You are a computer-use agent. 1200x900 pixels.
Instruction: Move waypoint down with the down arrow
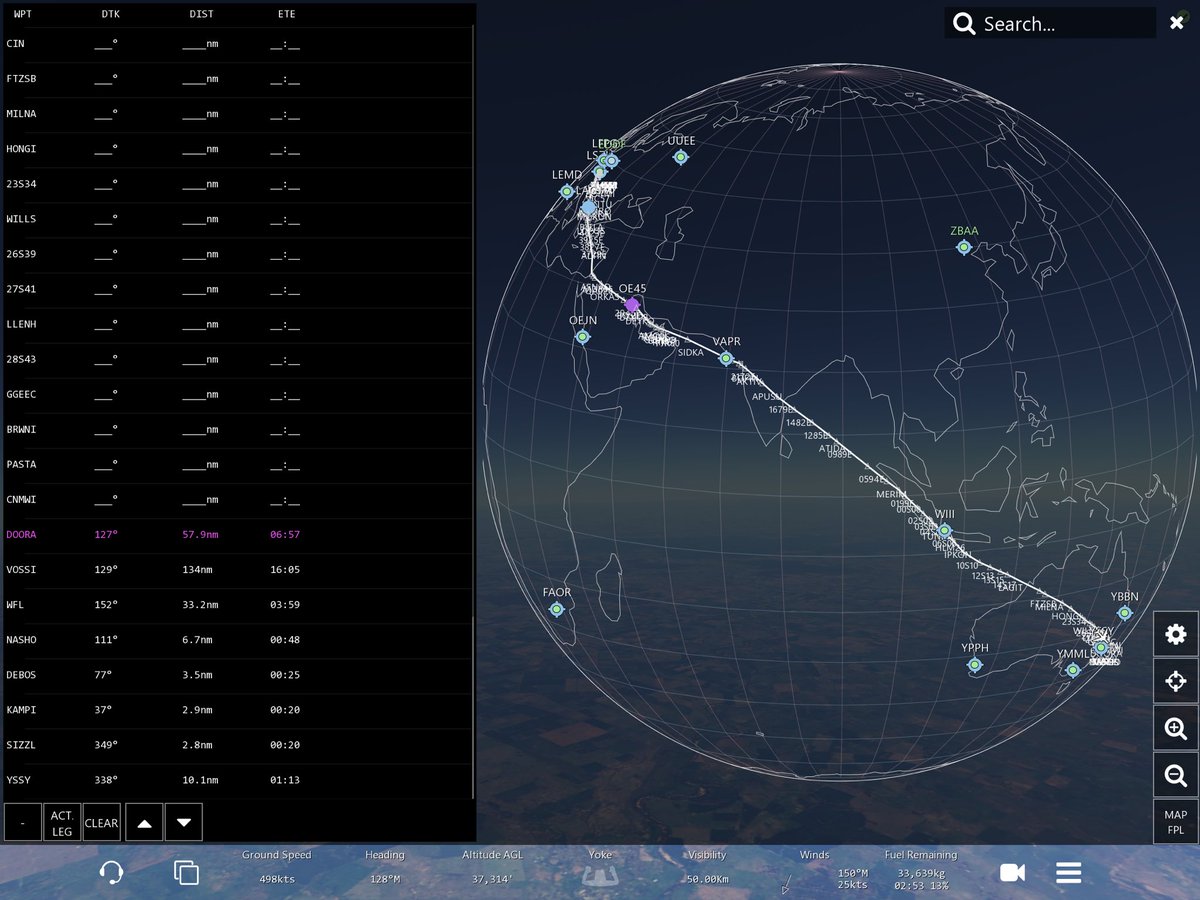click(184, 822)
